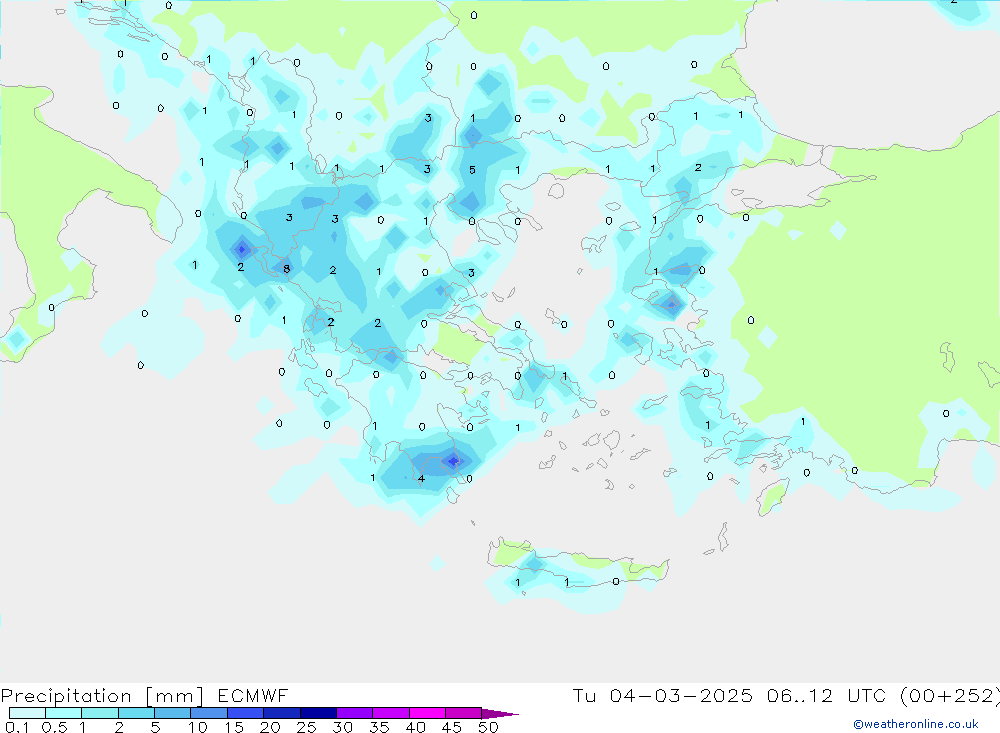The width and height of the screenshot is (1000, 733).
Task: Click the 2–5 mm legend color swatch
Action: (x=136, y=713)
